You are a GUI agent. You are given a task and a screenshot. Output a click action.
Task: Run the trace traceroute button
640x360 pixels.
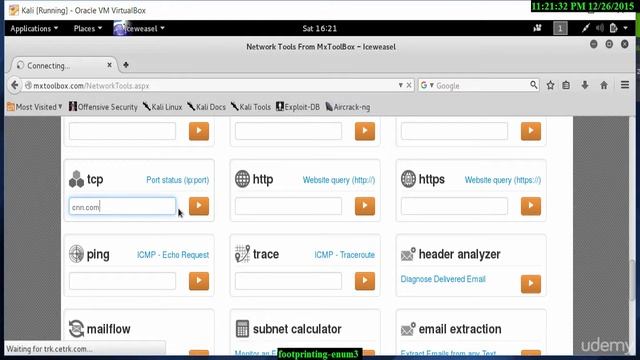click(365, 281)
